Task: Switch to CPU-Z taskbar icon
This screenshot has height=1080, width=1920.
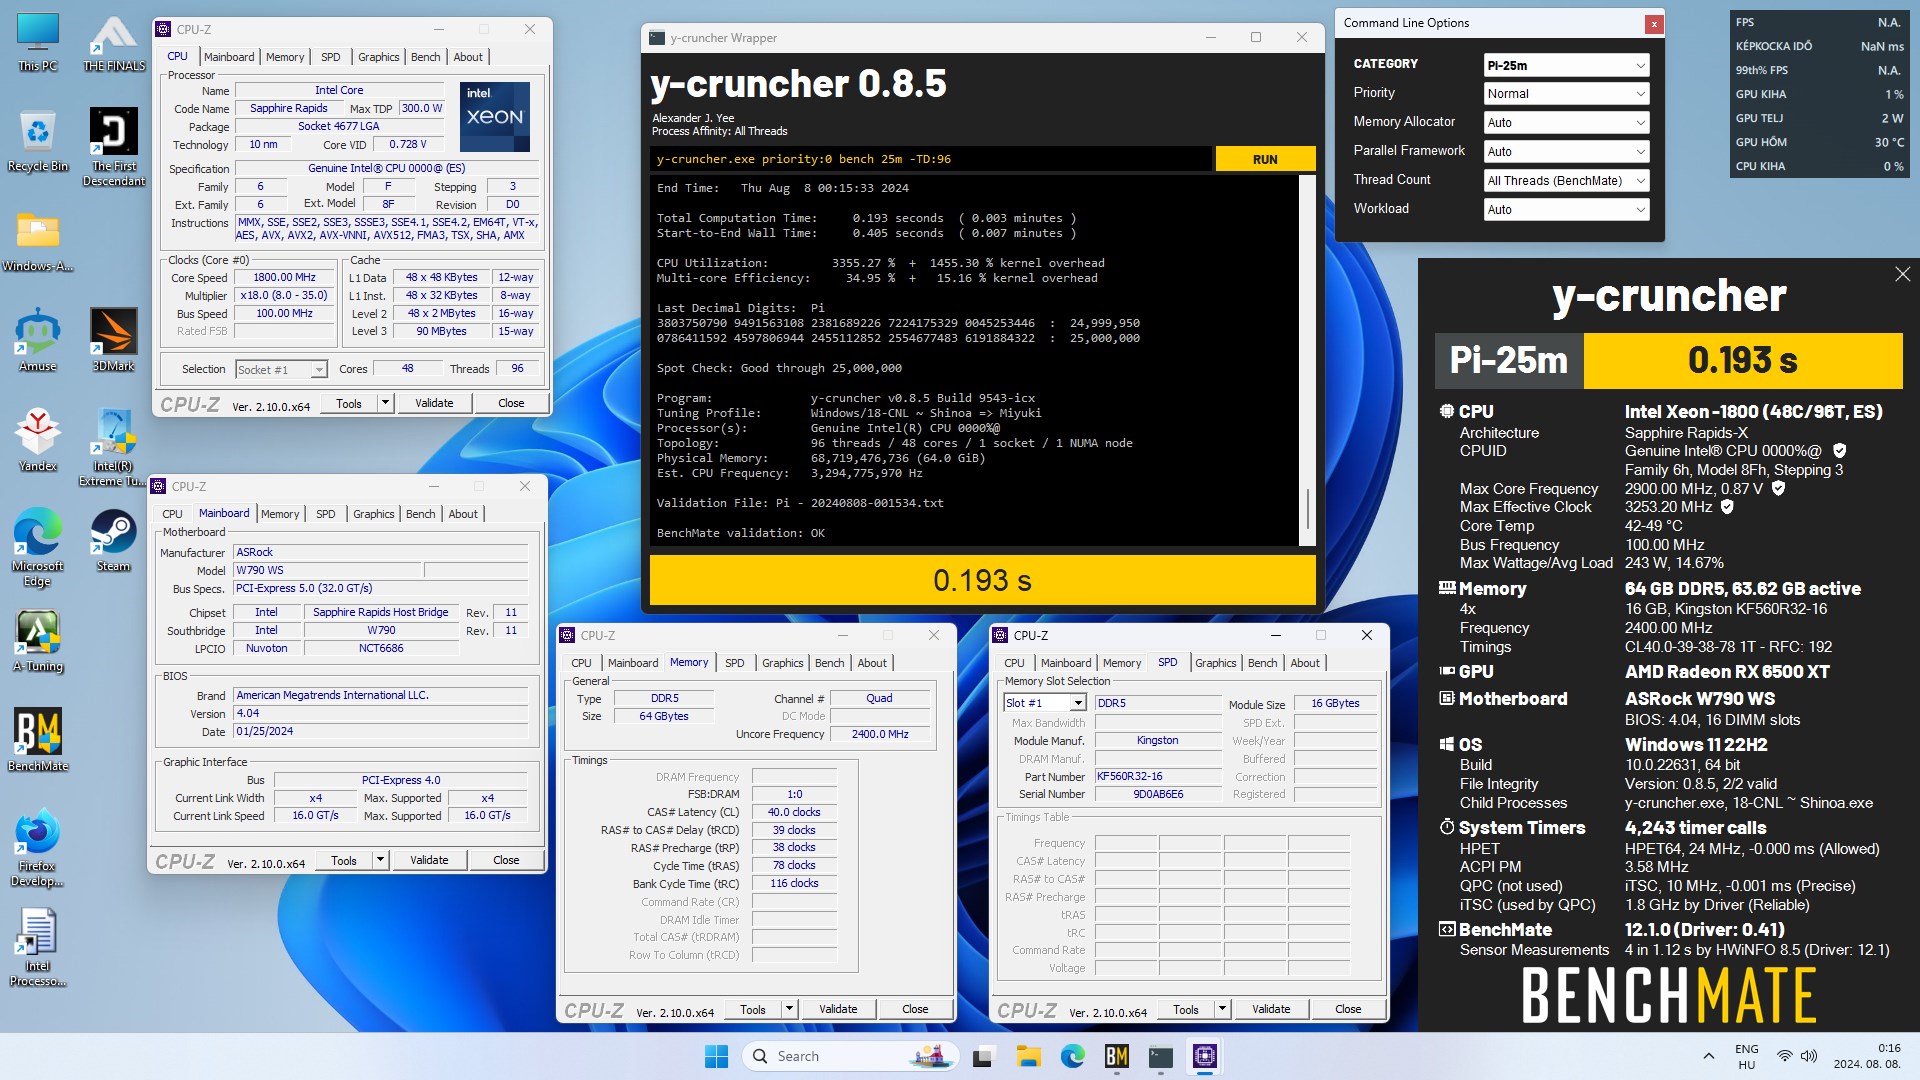Action: tap(1204, 1056)
